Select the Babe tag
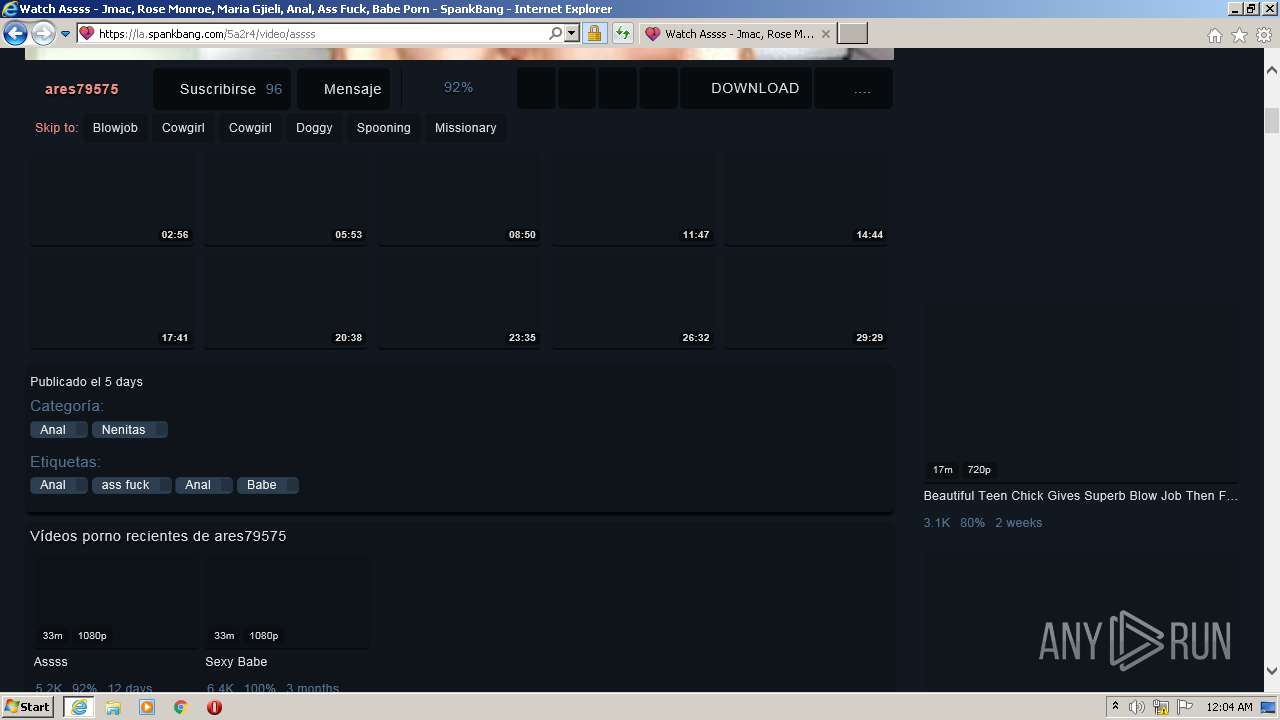This screenshot has width=1280, height=720. [x=267, y=485]
